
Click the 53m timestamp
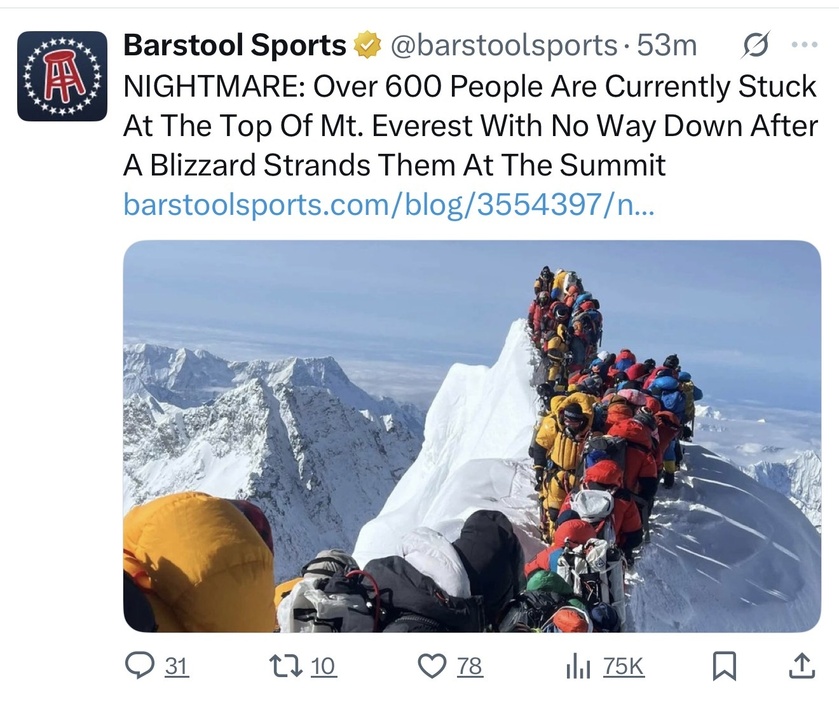click(x=667, y=45)
